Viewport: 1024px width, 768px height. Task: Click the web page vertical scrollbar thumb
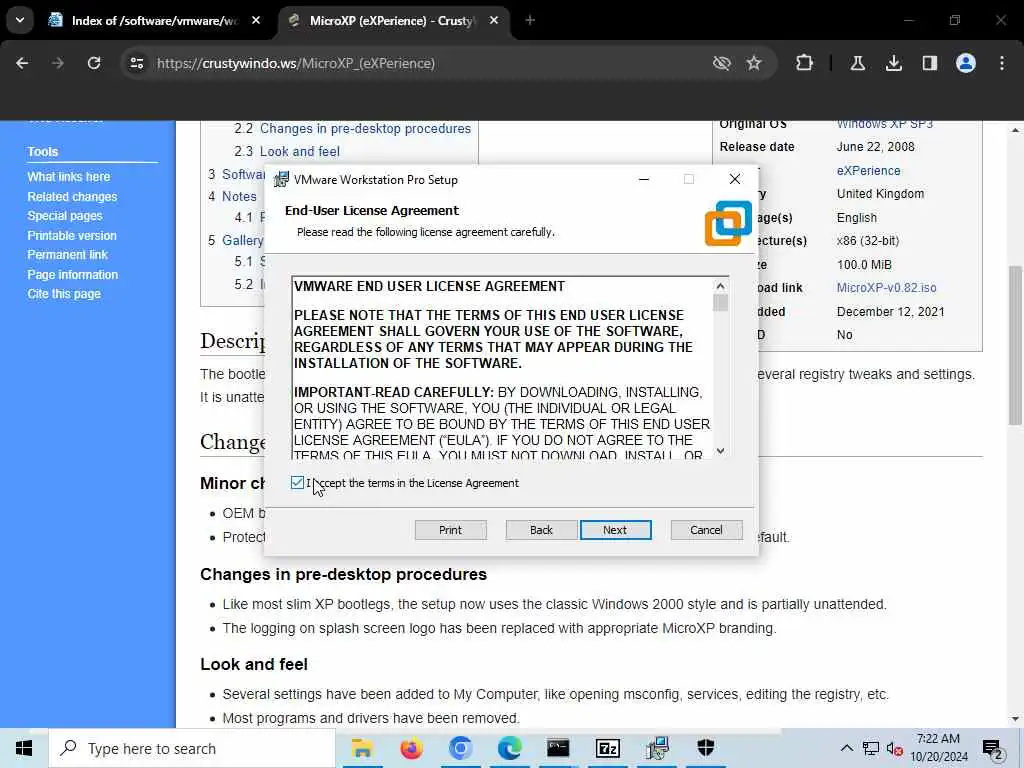pyautogui.click(x=1015, y=345)
